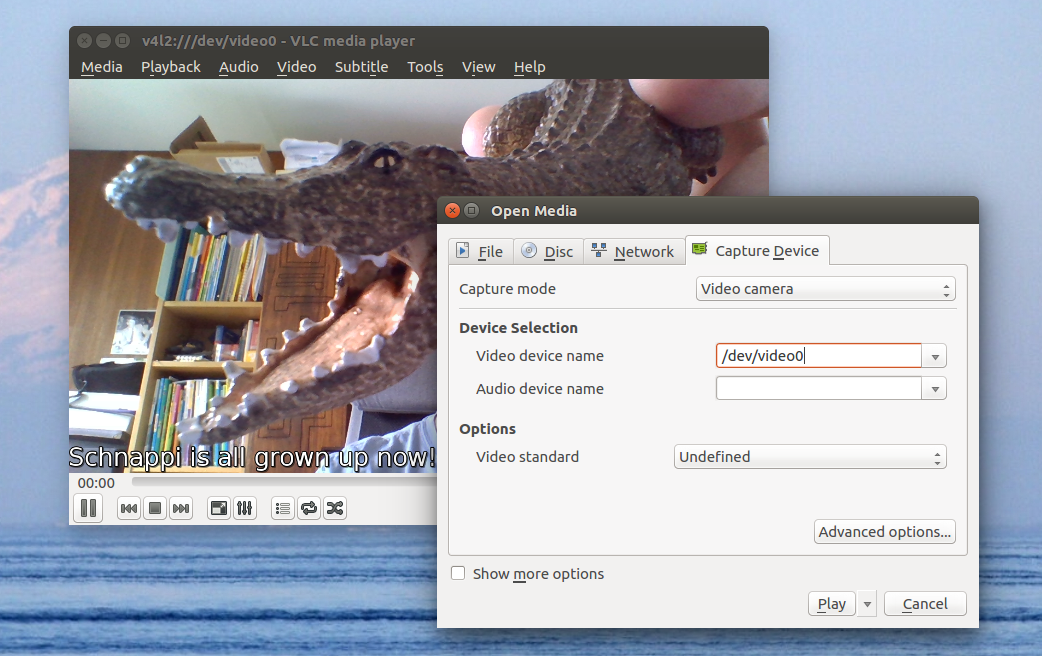Open the Audio device name dropdown arrow
This screenshot has width=1042, height=656.
tap(935, 390)
